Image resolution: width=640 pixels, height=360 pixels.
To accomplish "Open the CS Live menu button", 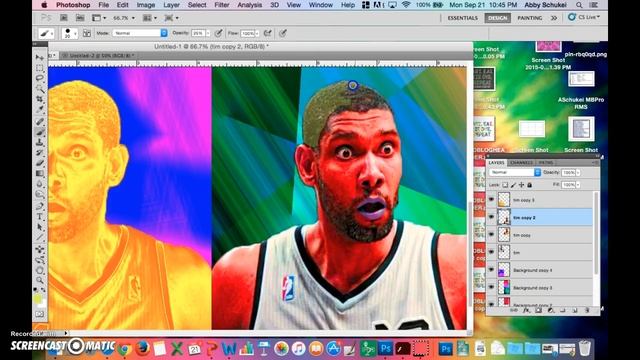I will coord(584,17).
